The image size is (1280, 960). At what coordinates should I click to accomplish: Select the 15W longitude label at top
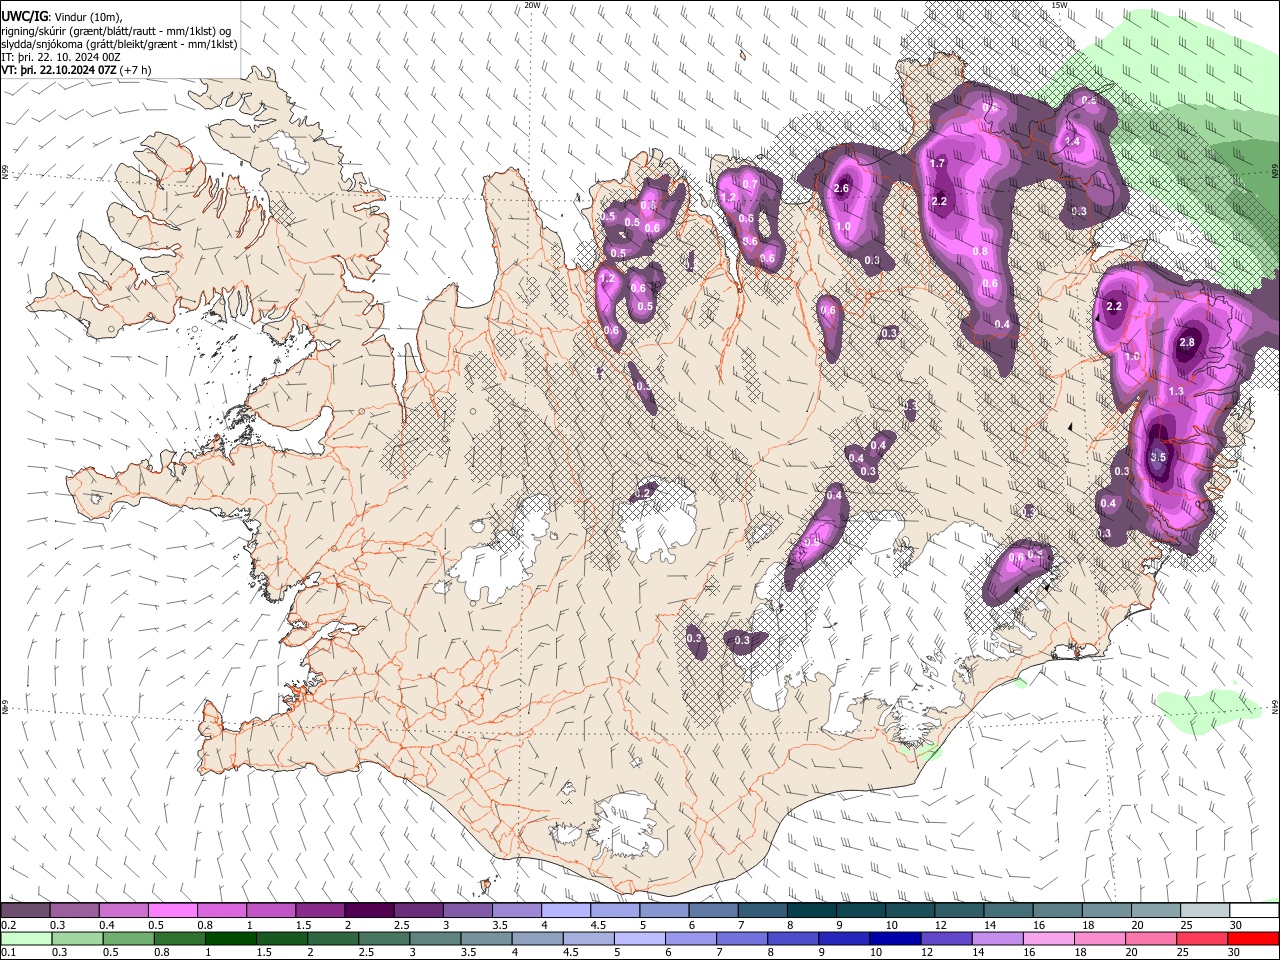coord(1059,5)
